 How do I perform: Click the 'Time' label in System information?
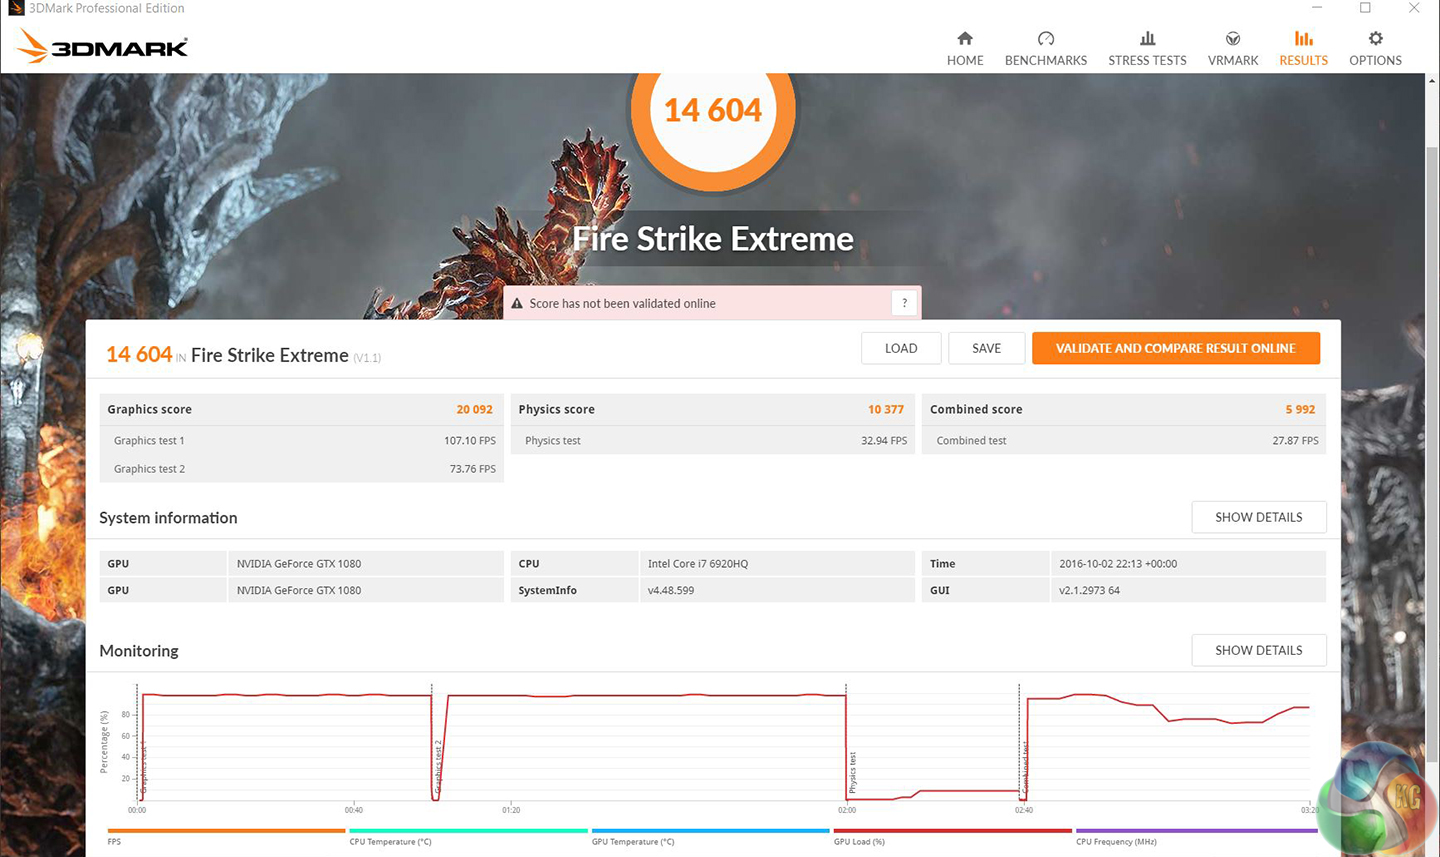click(942, 563)
